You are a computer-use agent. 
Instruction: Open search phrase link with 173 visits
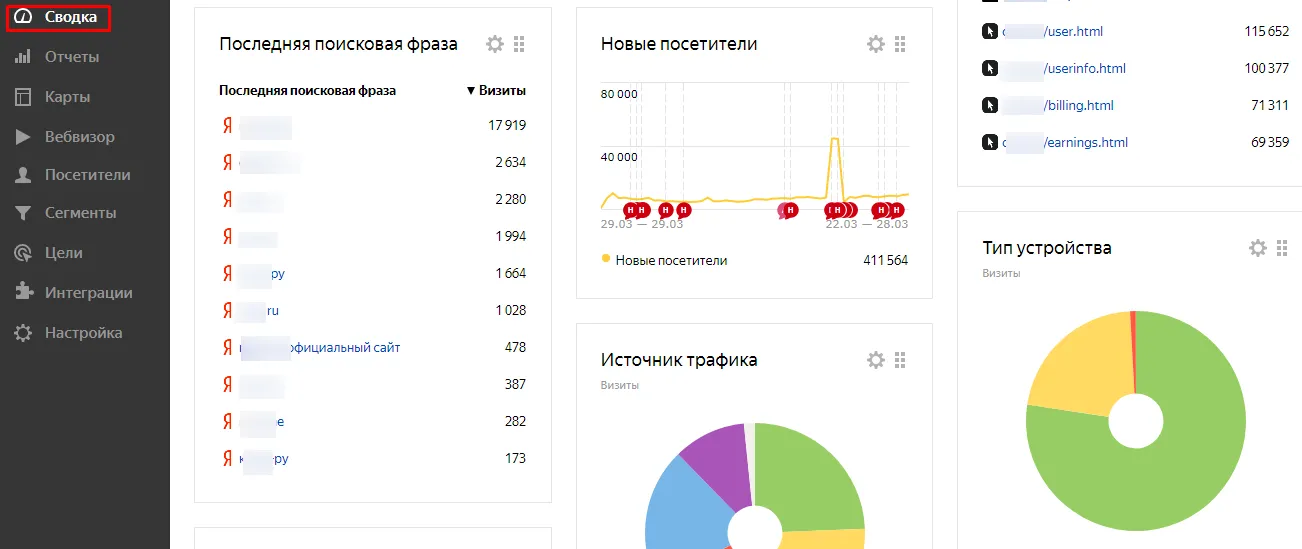[x=264, y=458]
